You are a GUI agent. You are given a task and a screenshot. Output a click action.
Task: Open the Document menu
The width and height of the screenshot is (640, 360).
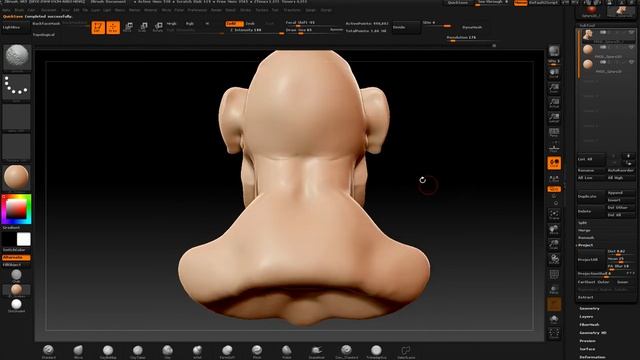(49, 10)
